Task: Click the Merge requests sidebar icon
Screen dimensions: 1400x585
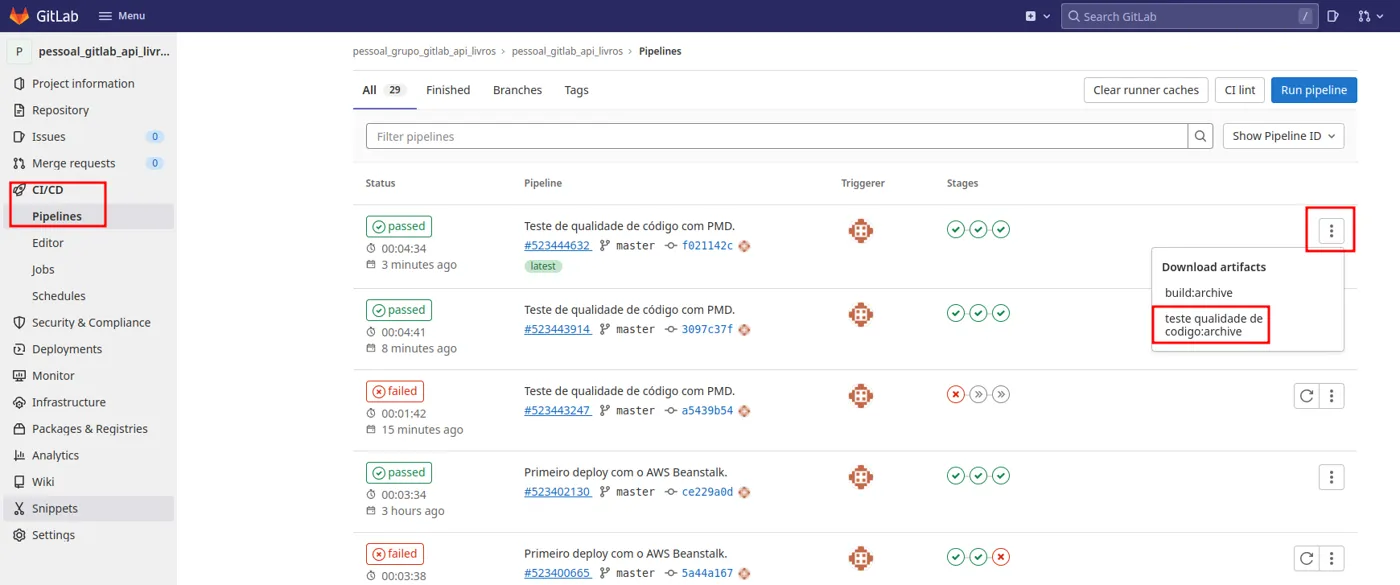Action: [19, 163]
